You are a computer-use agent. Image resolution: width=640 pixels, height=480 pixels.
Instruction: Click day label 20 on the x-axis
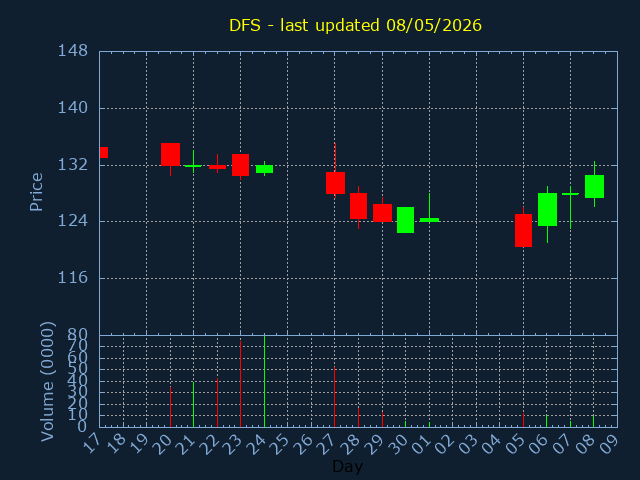coord(164,444)
